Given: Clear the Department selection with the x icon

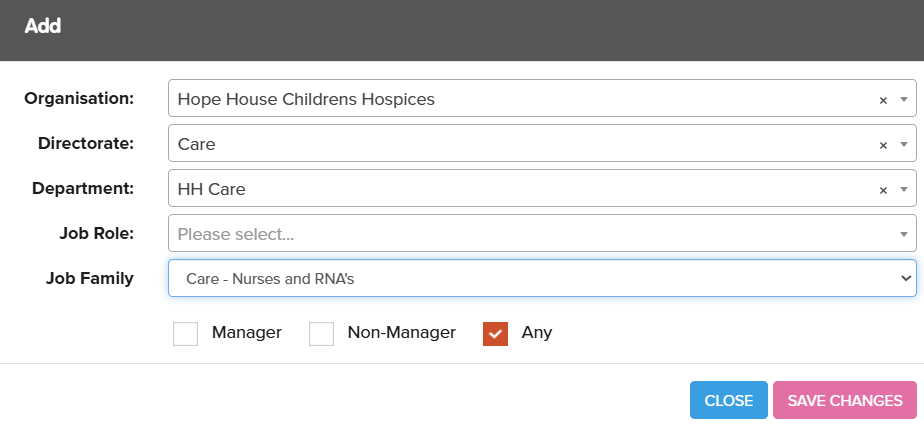Looking at the screenshot, I should [x=883, y=190].
